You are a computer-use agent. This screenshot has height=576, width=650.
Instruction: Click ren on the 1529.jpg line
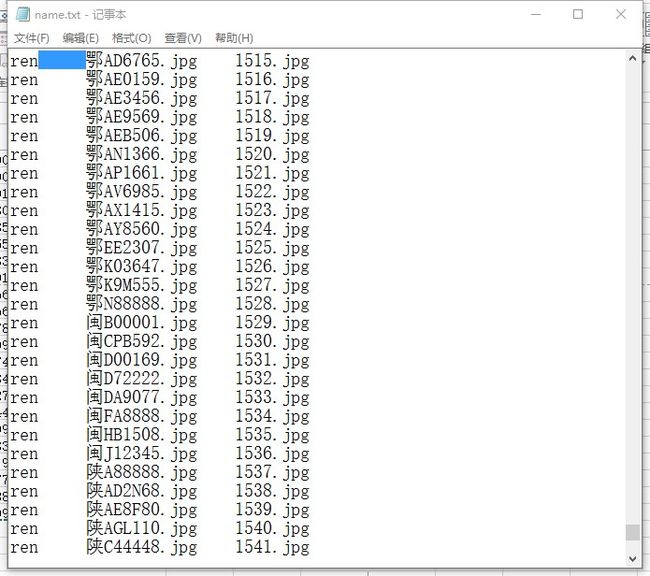pyautogui.click(x=24, y=323)
